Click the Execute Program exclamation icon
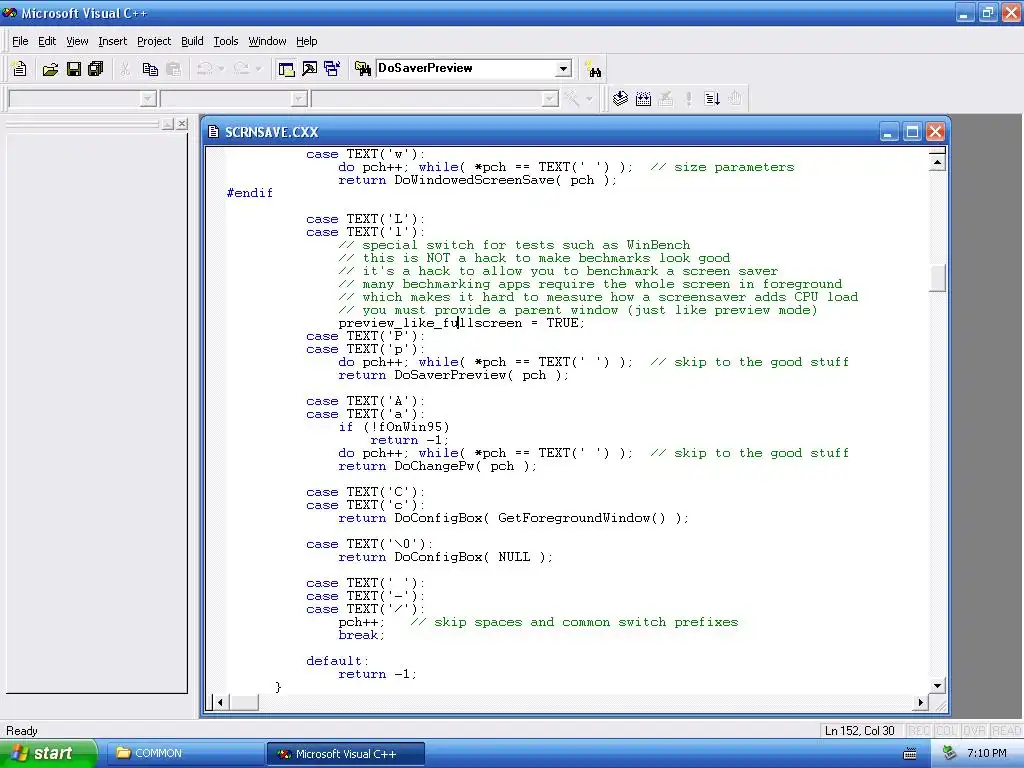The width and height of the screenshot is (1024, 768). point(688,99)
